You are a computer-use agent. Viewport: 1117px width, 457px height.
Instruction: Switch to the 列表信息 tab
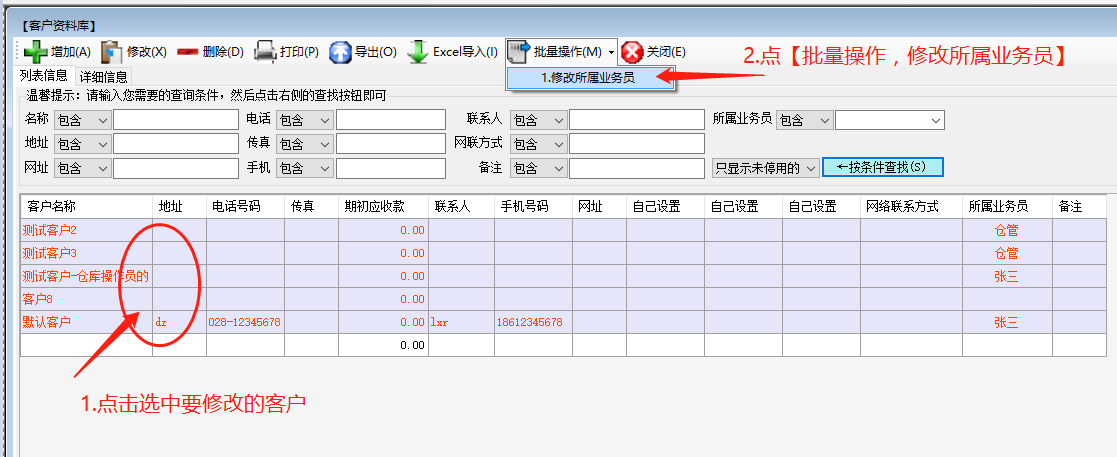point(44,76)
